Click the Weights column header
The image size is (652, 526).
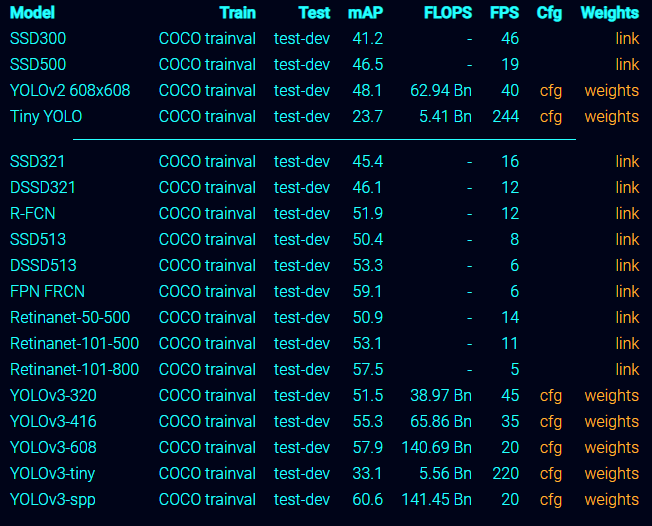pos(610,13)
